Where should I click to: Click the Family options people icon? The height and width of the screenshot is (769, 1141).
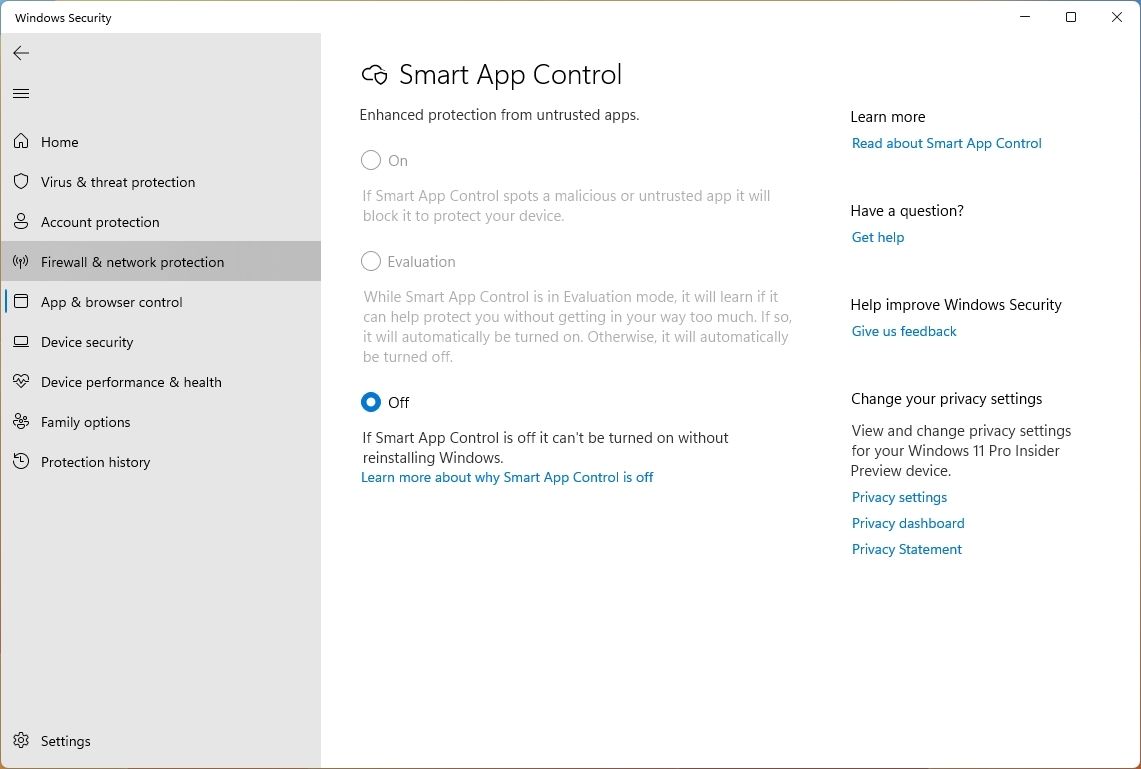tap(21, 421)
